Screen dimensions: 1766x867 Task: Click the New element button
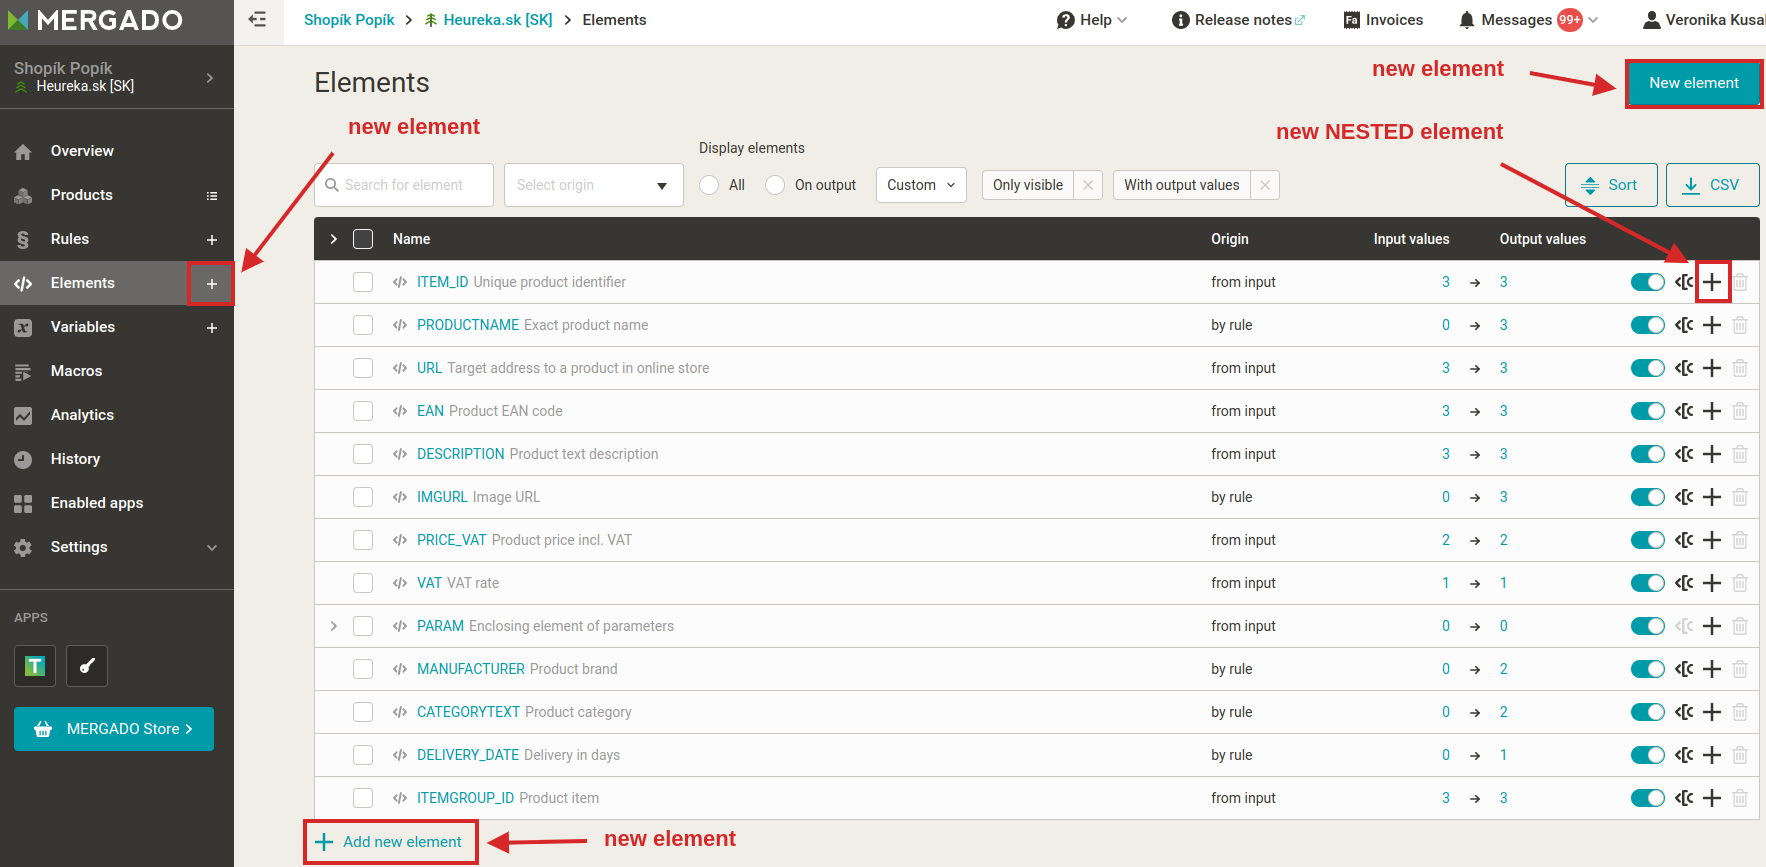coord(1693,83)
